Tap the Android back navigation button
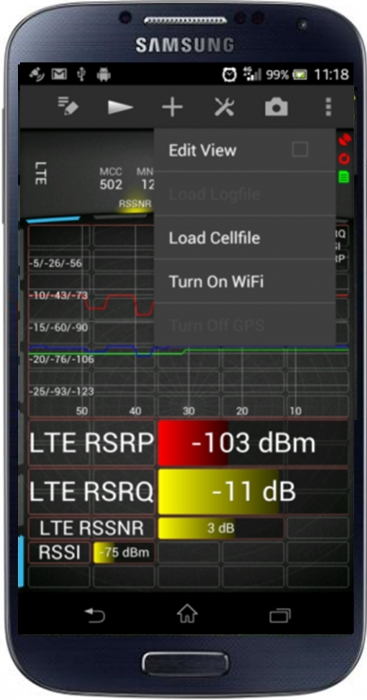Viewport: 367px width, 700px height. [x=95, y=616]
